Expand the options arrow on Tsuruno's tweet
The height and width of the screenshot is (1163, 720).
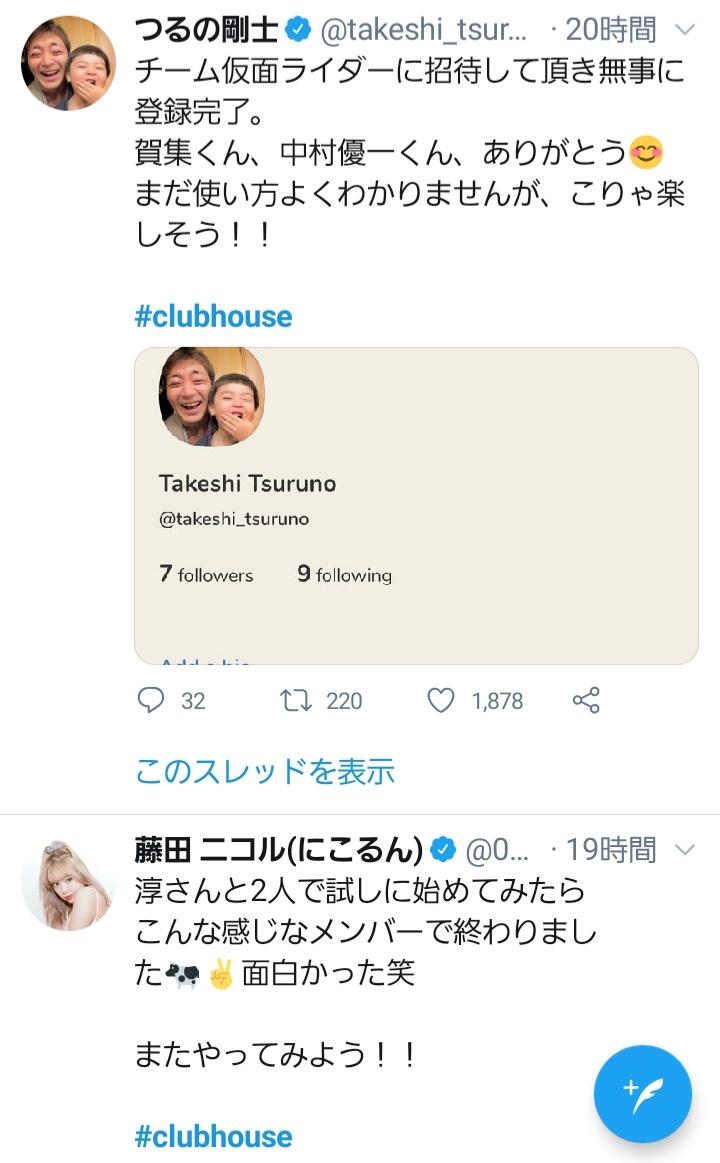(685, 30)
